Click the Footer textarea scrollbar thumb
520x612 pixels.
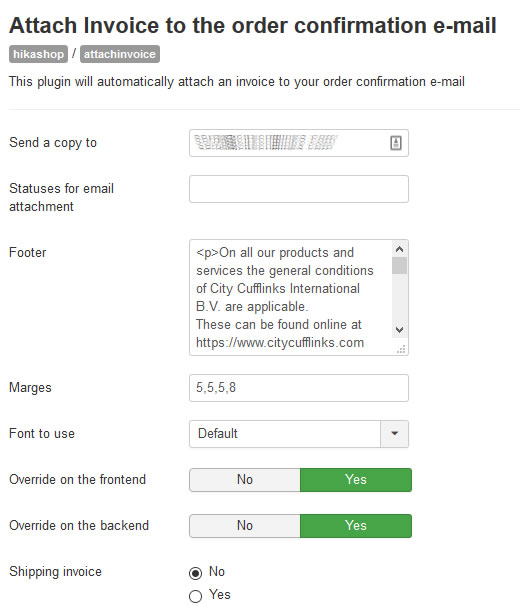pos(399,265)
